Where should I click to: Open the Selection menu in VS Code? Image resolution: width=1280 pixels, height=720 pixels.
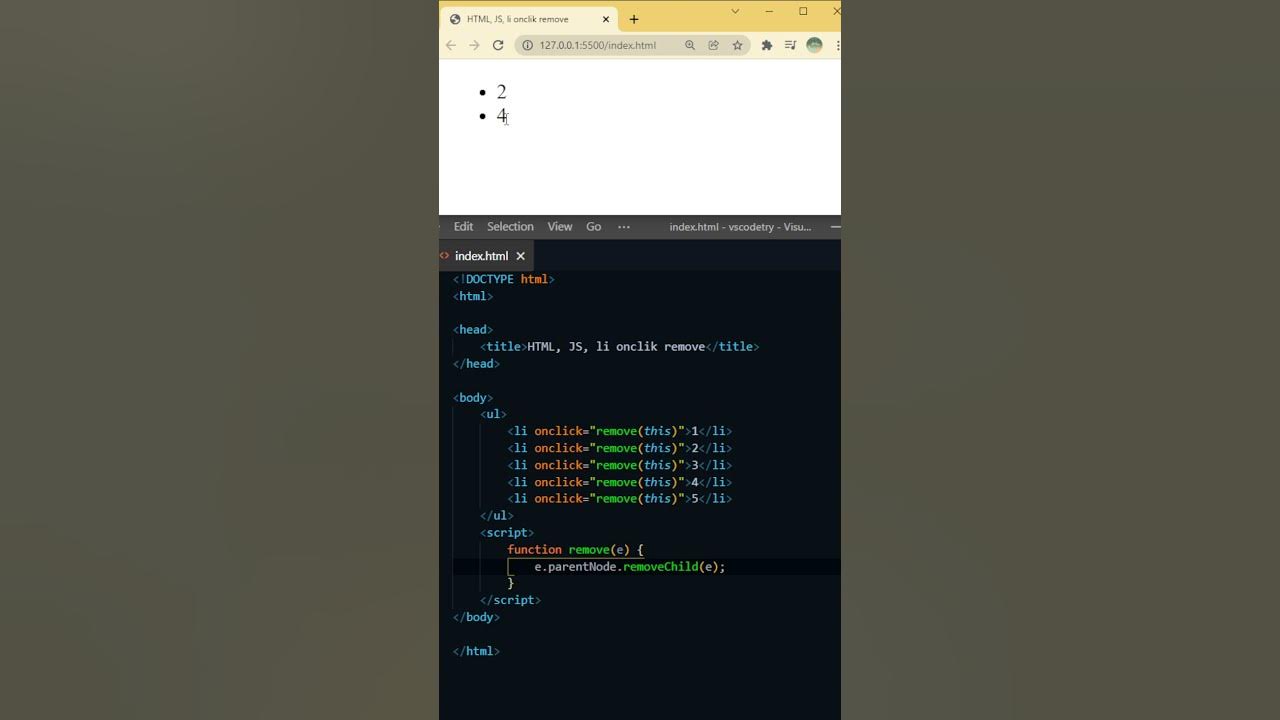[510, 227]
